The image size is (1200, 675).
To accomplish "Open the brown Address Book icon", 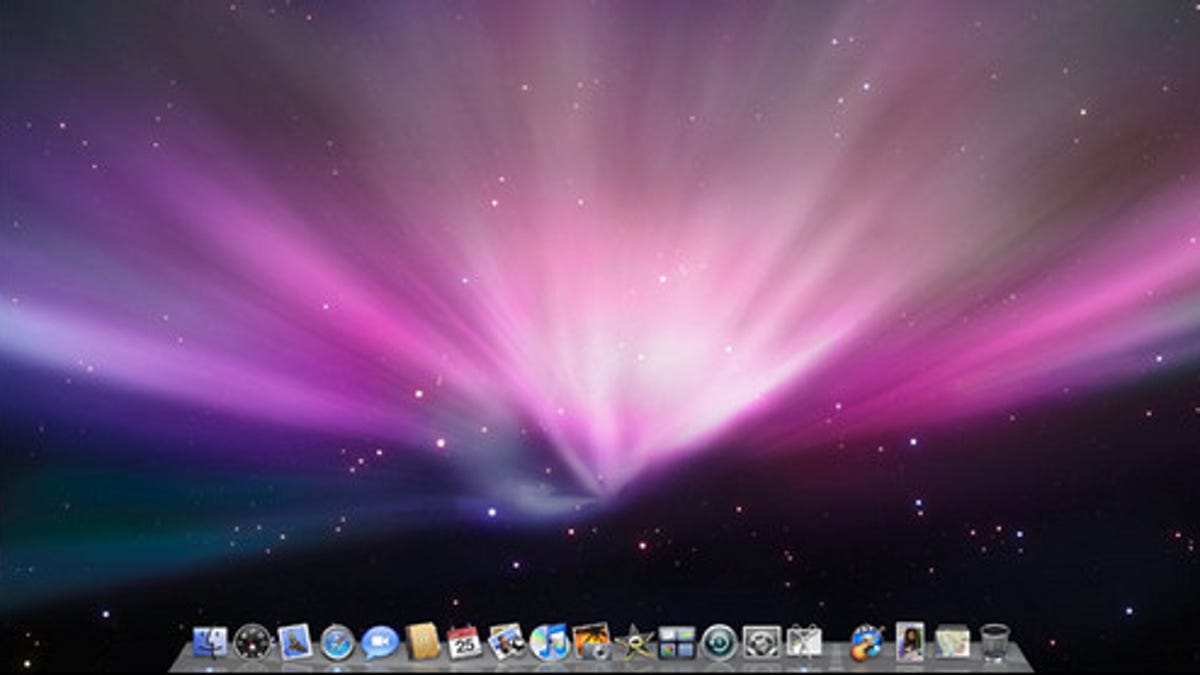I will pyautogui.click(x=423, y=641).
